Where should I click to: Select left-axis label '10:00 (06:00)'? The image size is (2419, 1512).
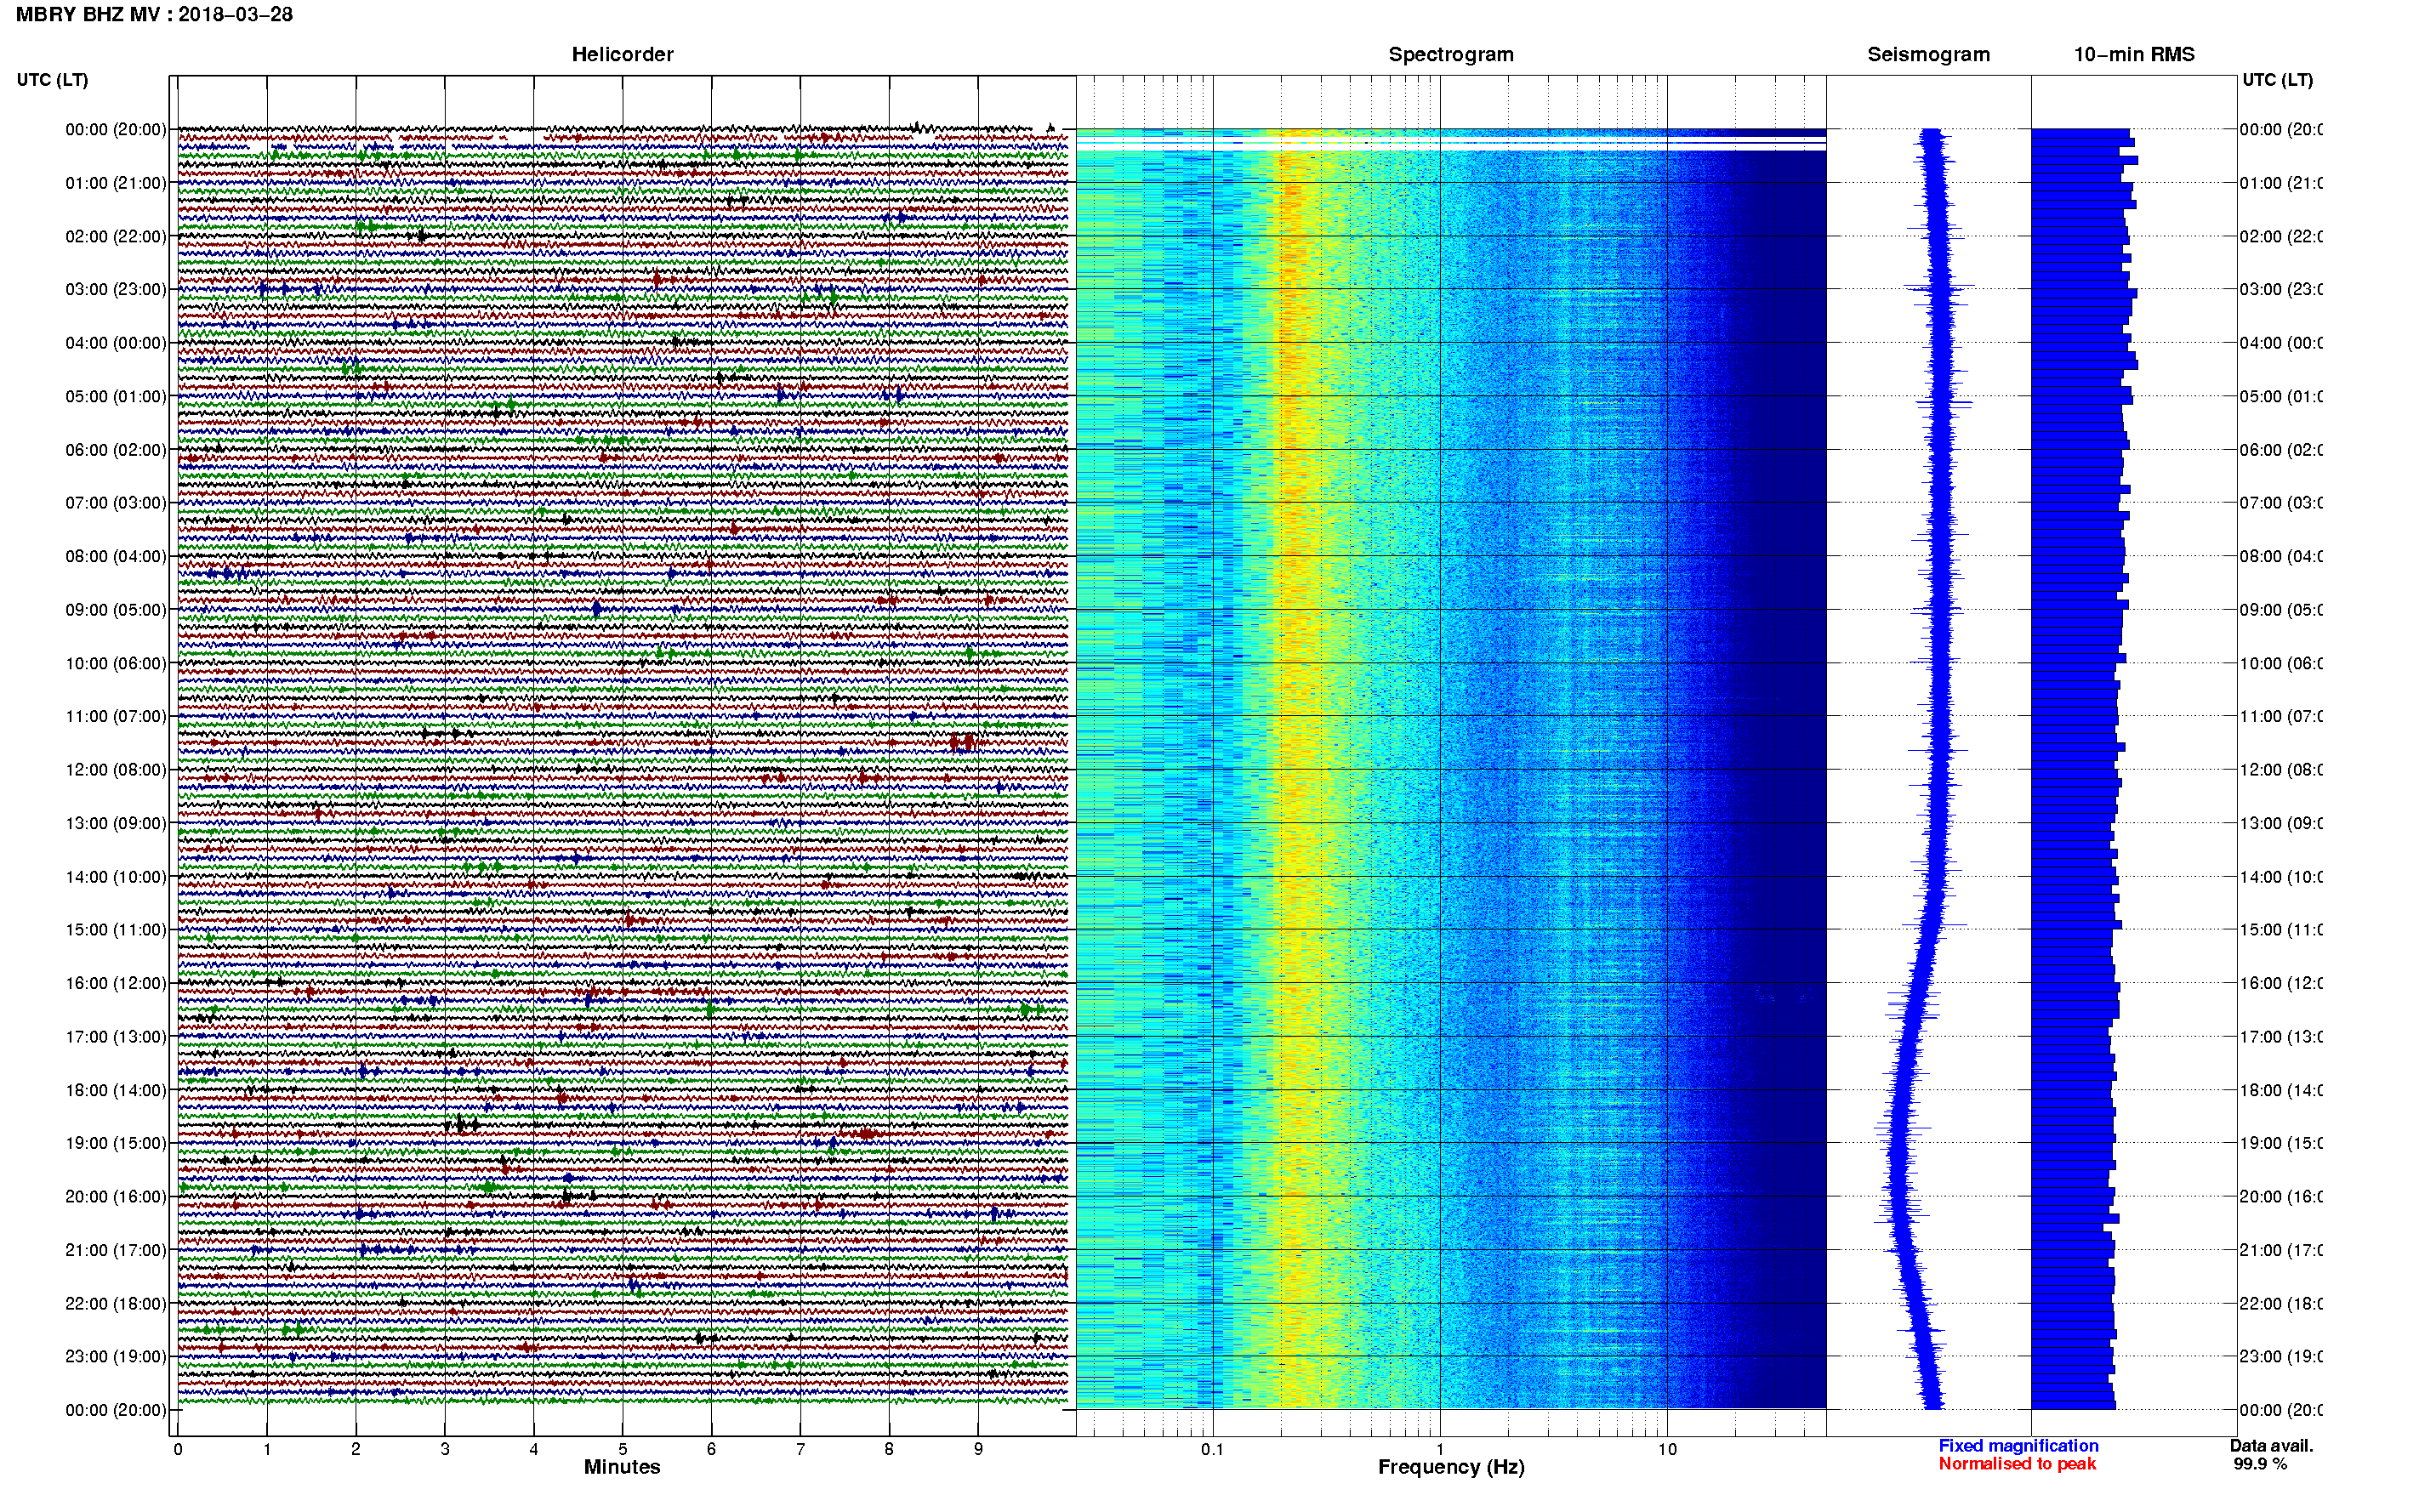coord(116,663)
